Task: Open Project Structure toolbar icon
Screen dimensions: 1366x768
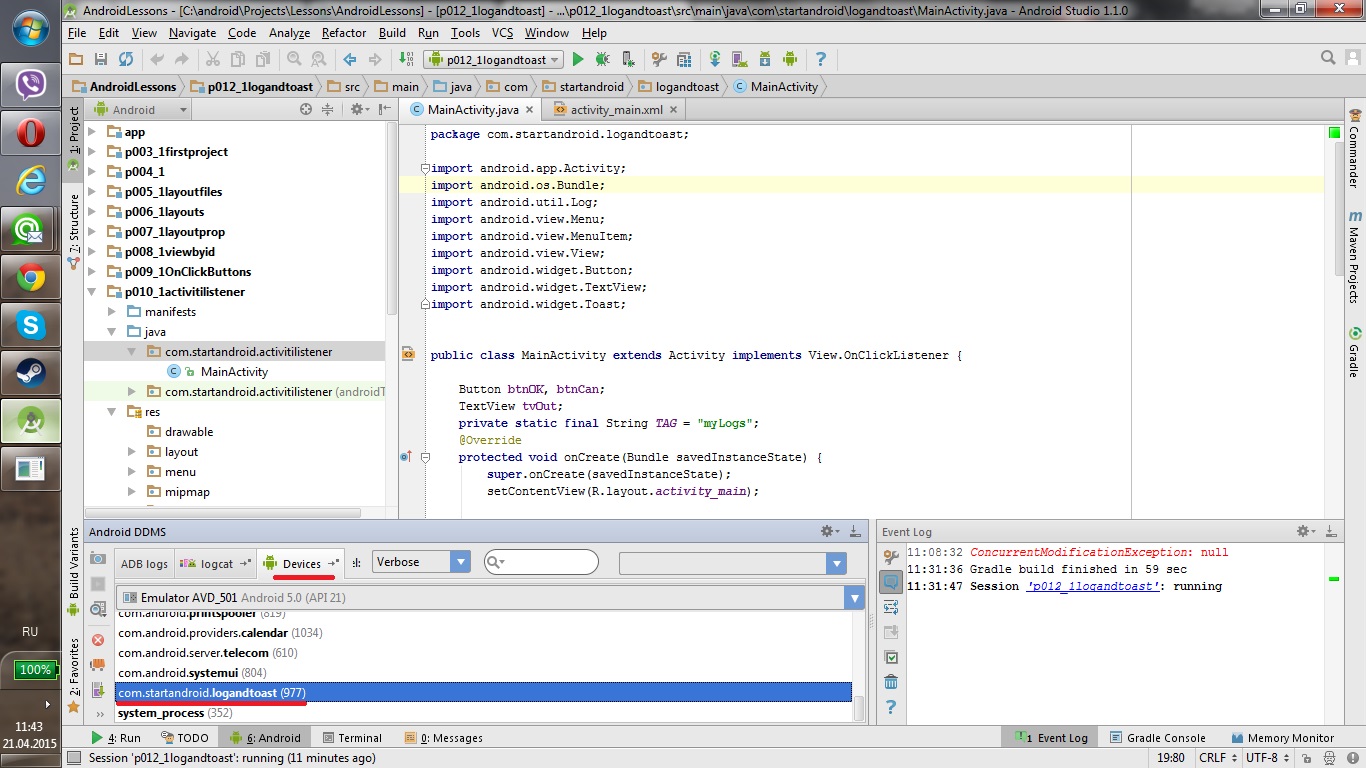Action: [684, 60]
